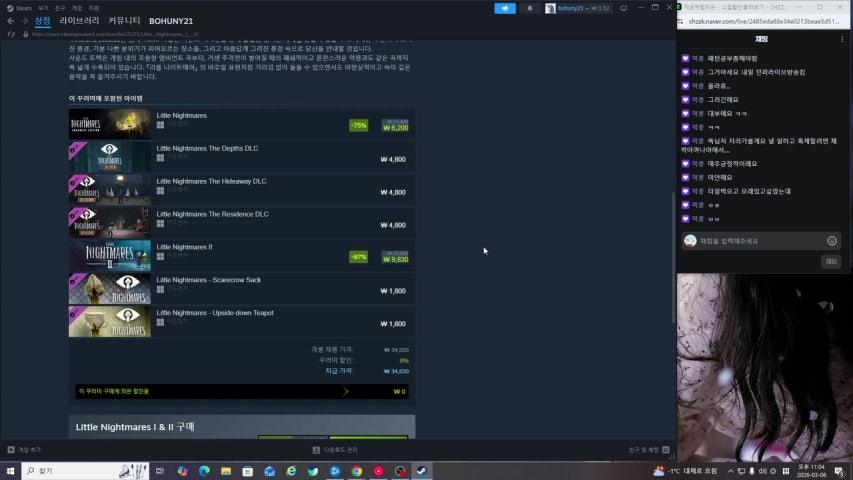
Task: Open chat panel three-dot options menu
Action: 842,39
